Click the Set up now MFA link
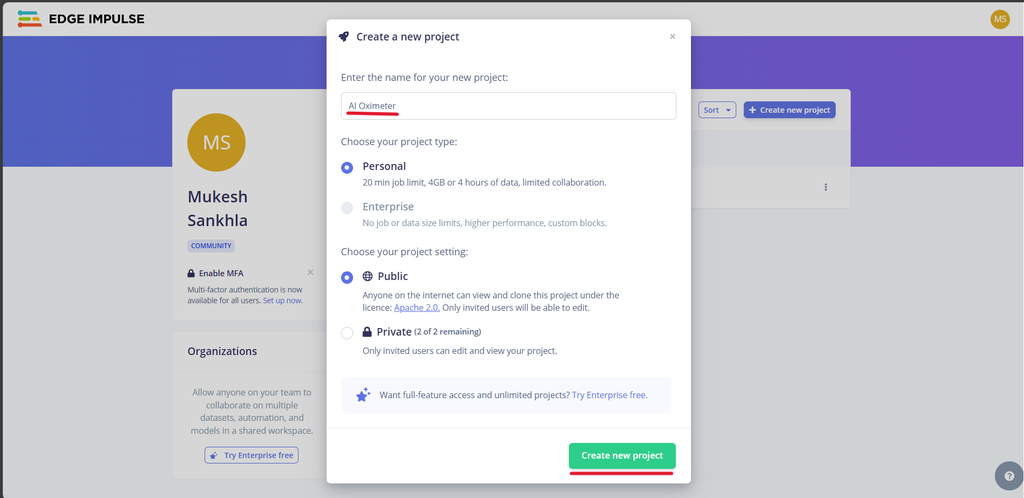Screen dimensions: 1024x498 coord(283,300)
